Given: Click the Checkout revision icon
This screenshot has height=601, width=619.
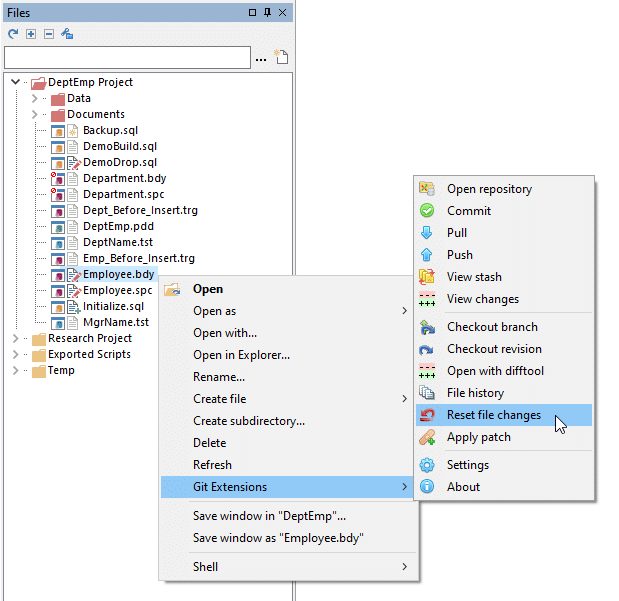Looking at the screenshot, I should [x=427, y=349].
